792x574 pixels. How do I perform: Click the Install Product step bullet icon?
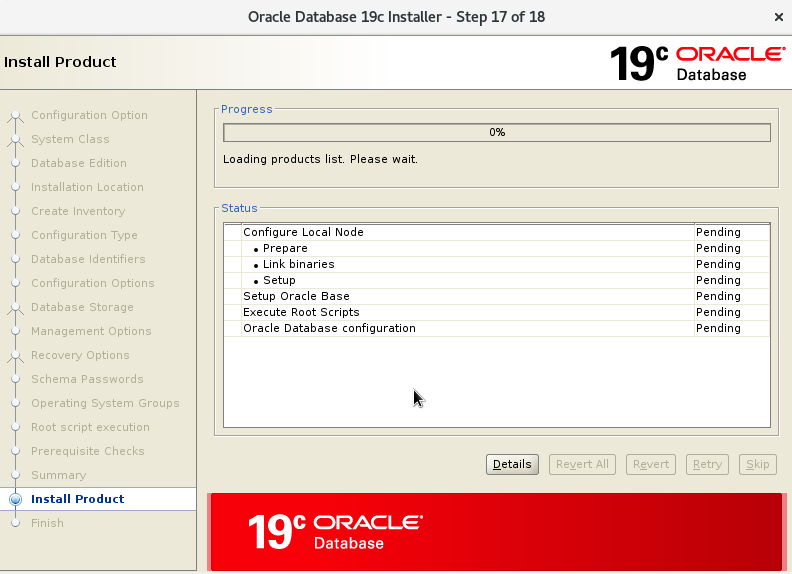[16, 499]
